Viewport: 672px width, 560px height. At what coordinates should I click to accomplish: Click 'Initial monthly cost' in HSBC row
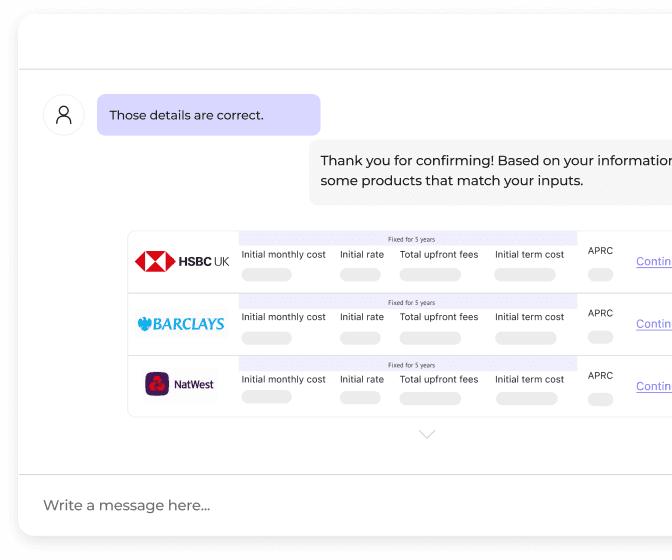283,255
